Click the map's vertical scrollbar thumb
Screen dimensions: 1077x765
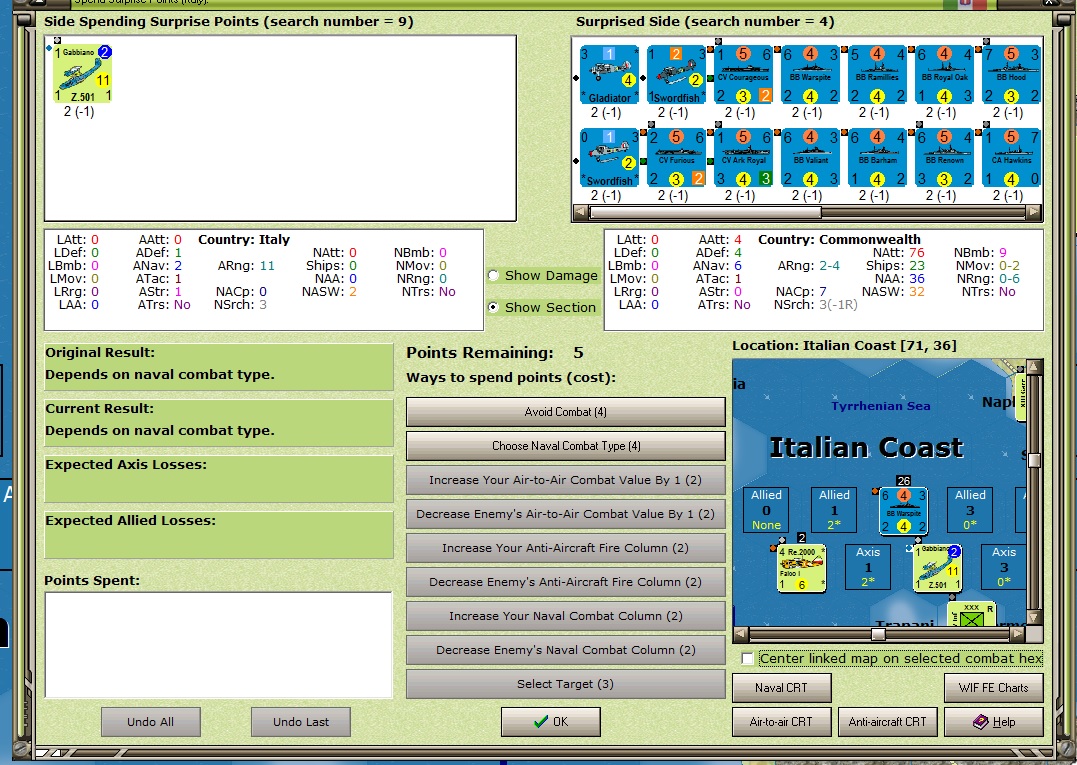click(1034, 459)
